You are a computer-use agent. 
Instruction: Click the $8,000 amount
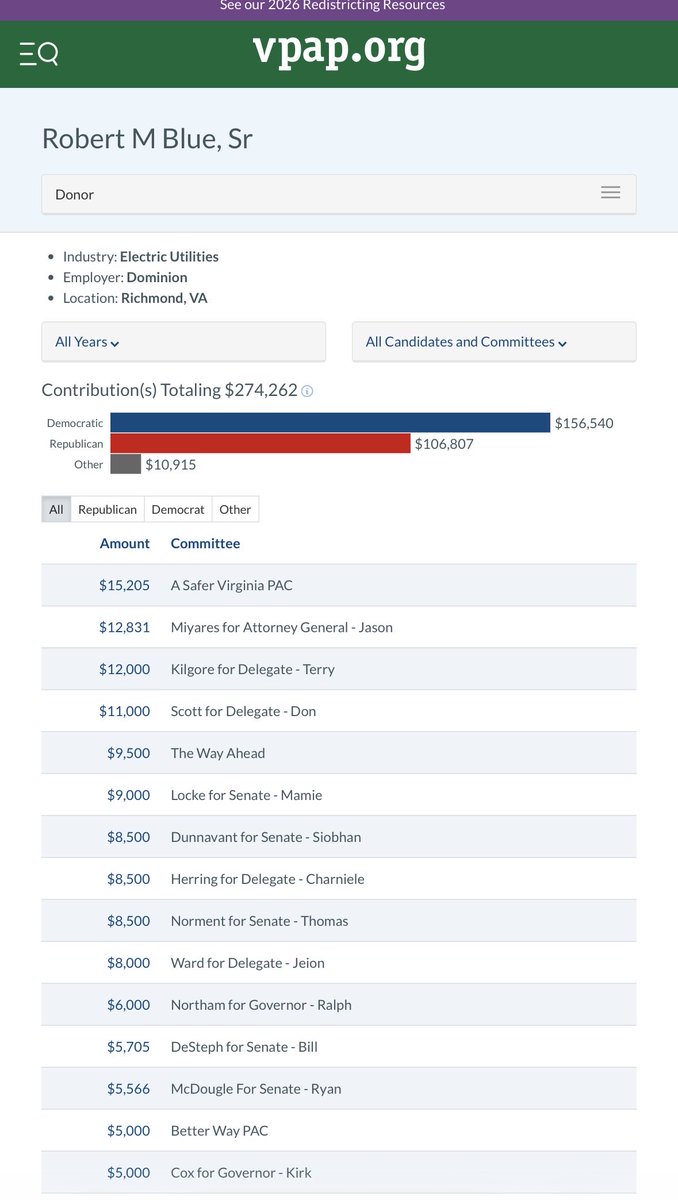coord(128,963)
